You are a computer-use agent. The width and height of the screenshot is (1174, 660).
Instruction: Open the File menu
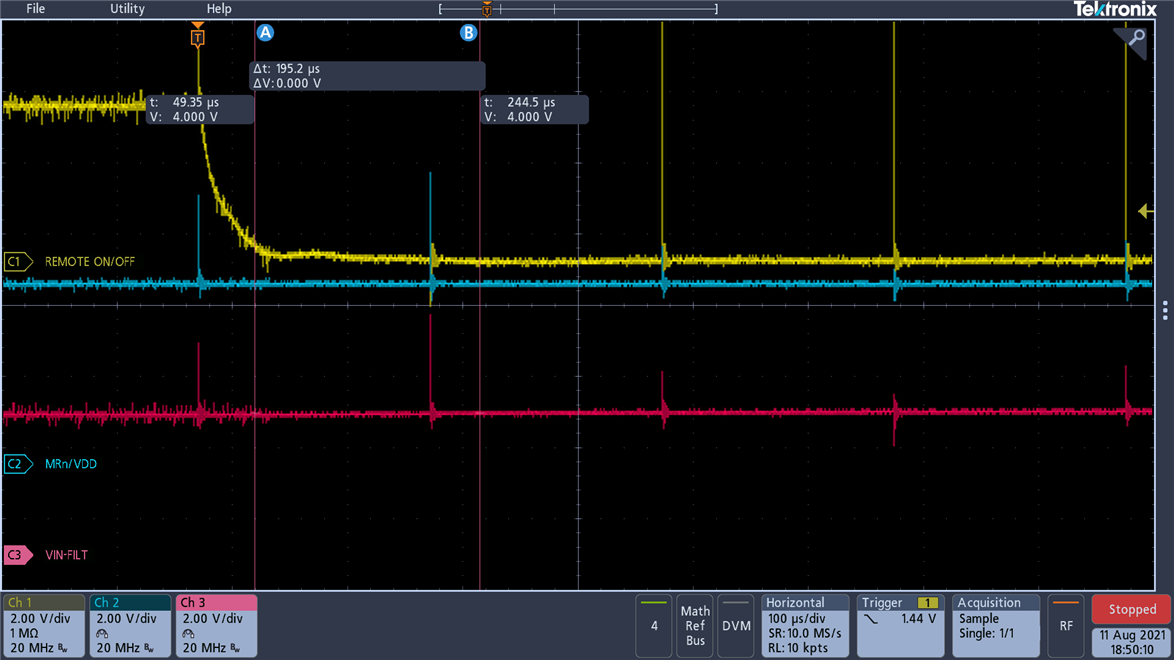(35, 9)
